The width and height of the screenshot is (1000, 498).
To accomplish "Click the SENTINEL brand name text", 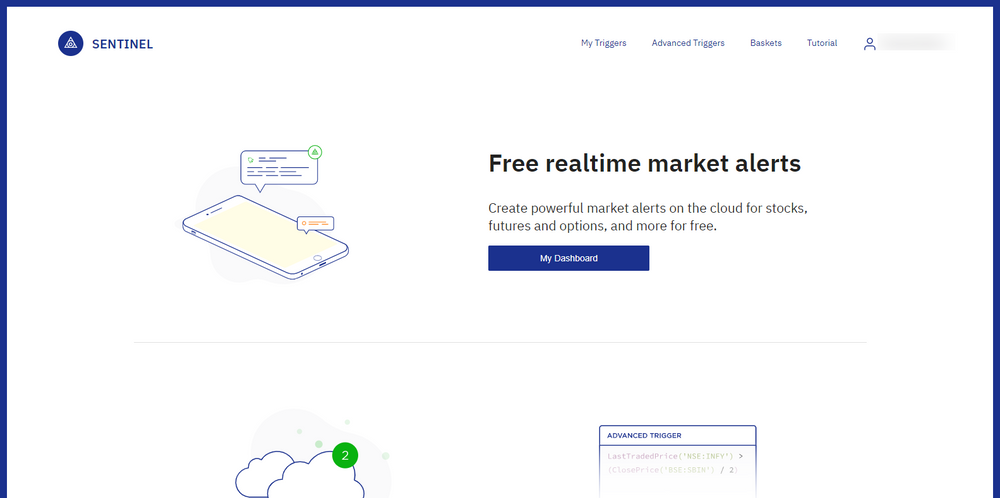I will coord(122,44).
